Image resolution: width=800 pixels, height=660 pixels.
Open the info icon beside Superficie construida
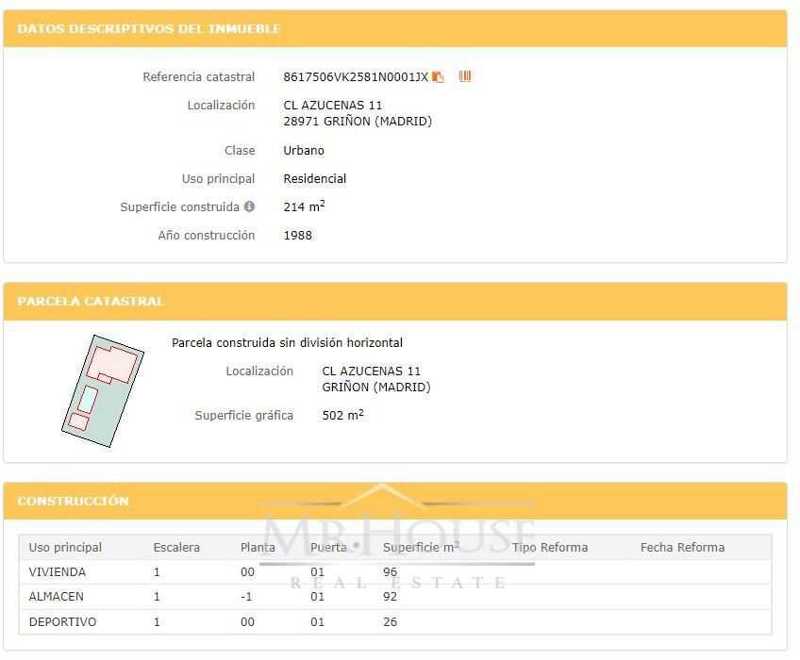[x=249, y=207]
